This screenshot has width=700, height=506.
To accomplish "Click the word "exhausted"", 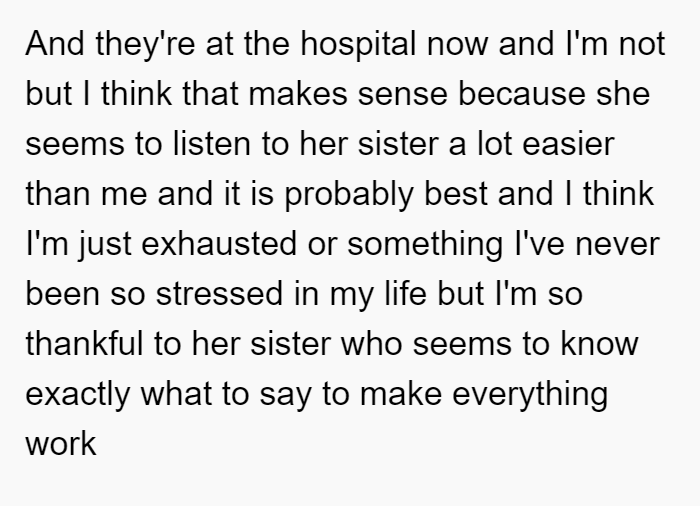I will (x=219, y=243).
